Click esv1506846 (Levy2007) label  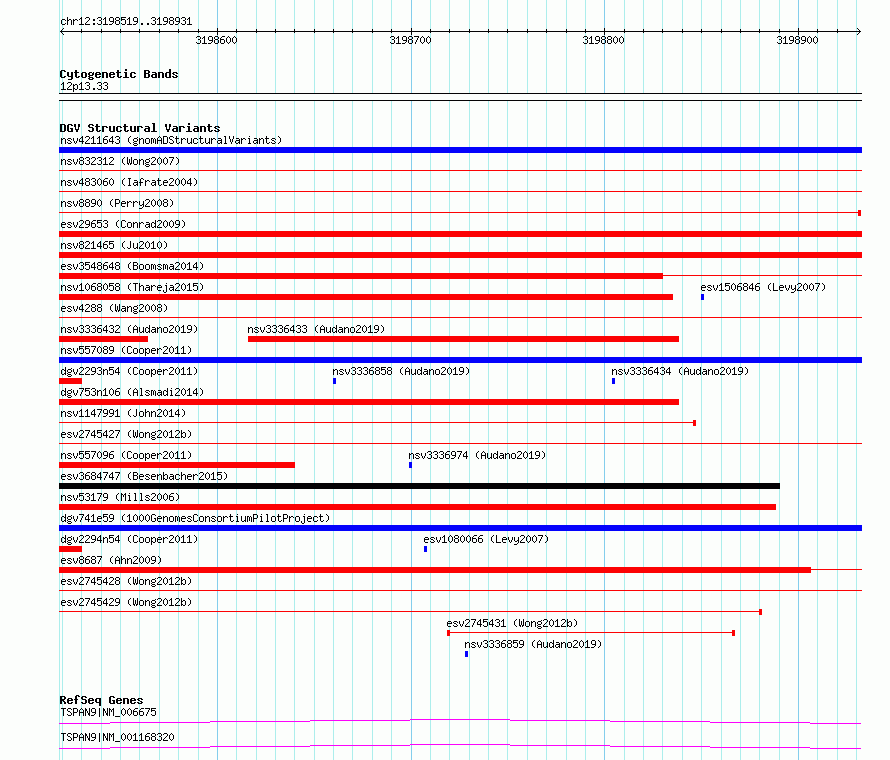click(x=763, y=287)
